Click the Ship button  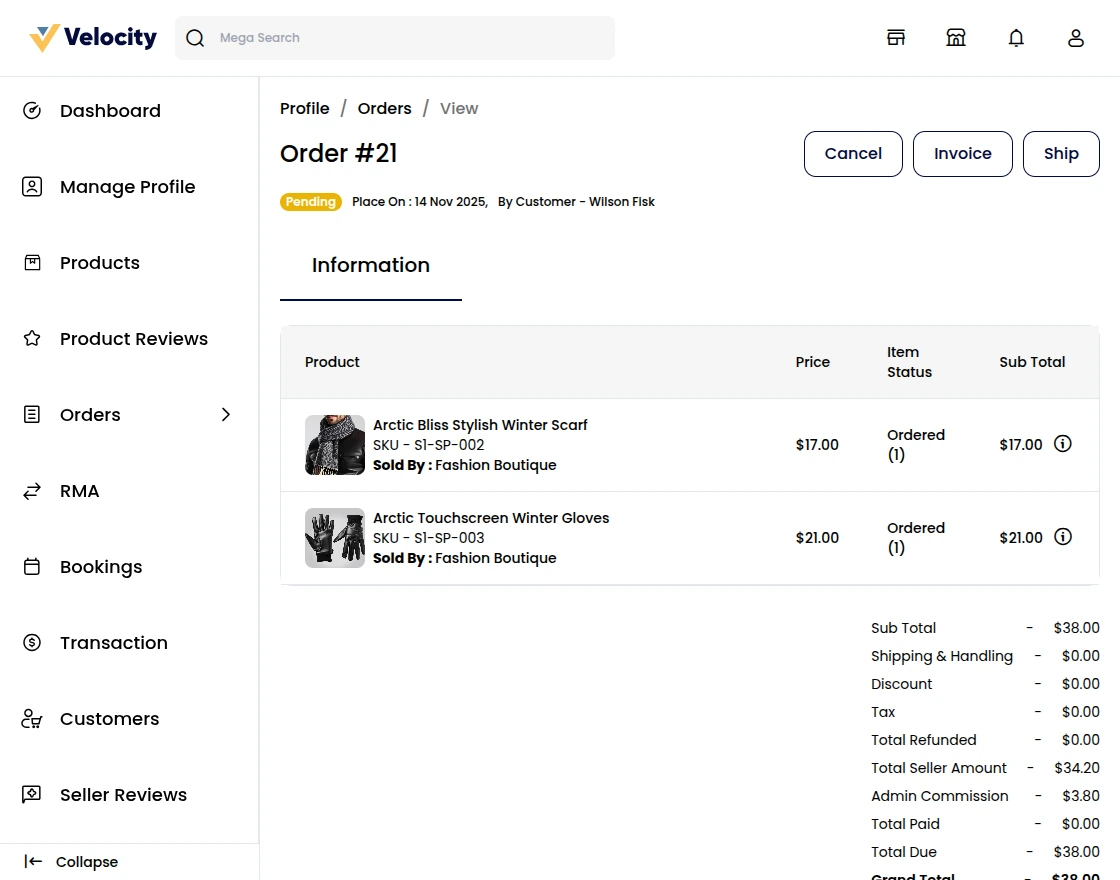click(1061, 154)
